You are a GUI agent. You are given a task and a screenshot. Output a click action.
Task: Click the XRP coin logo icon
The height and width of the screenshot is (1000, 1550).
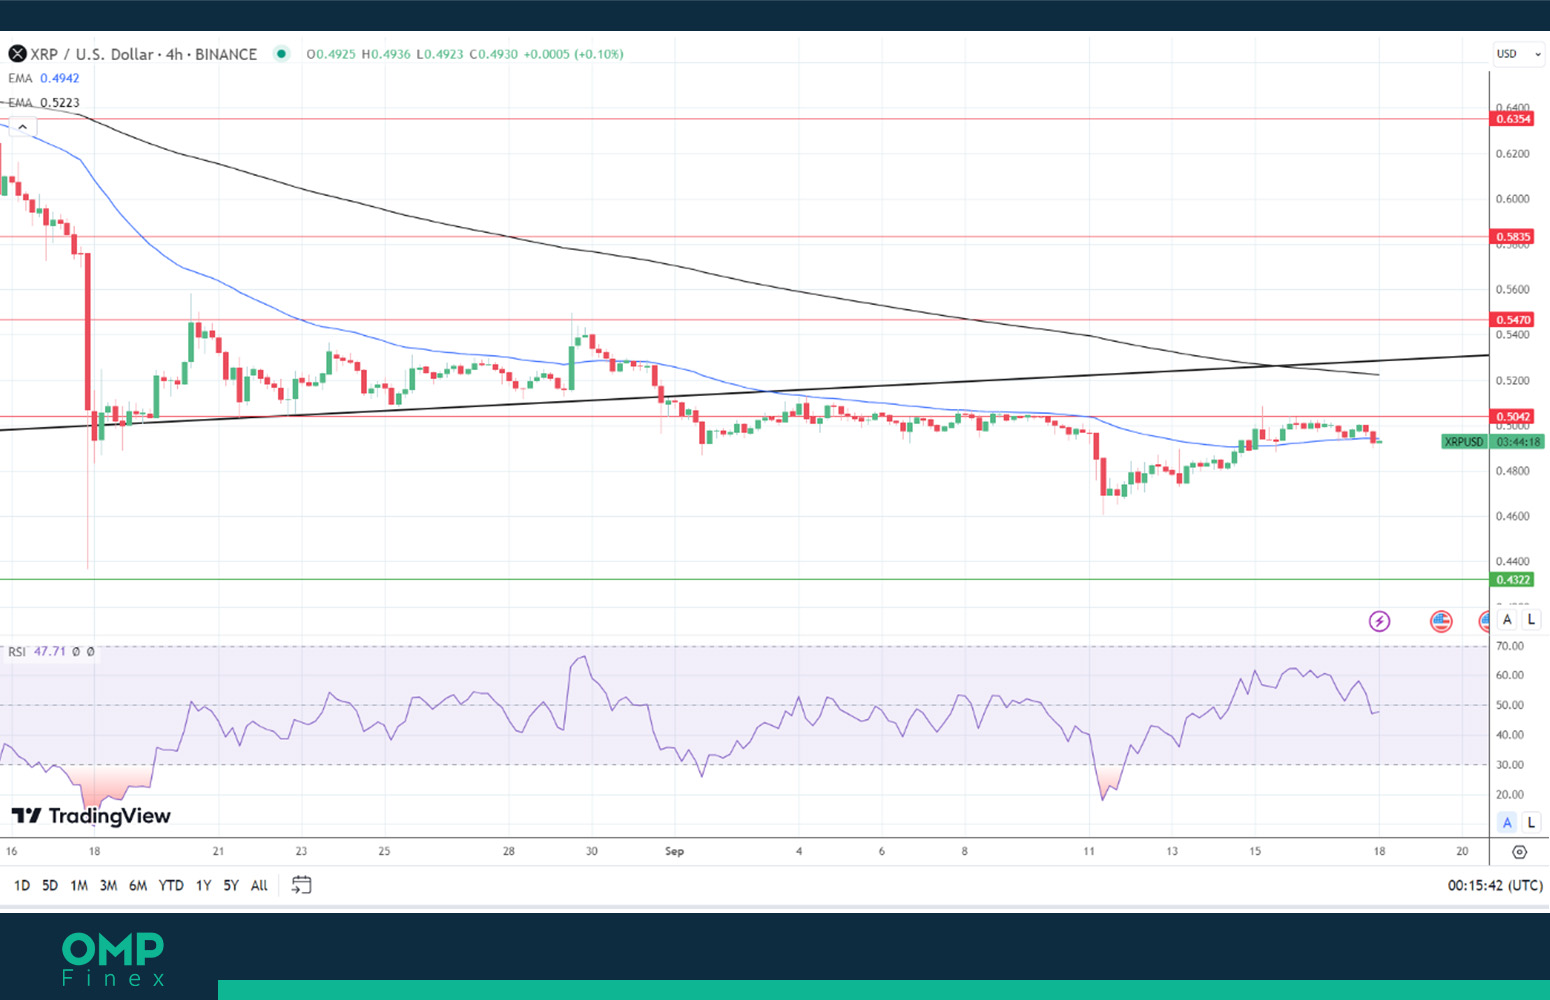17,54
